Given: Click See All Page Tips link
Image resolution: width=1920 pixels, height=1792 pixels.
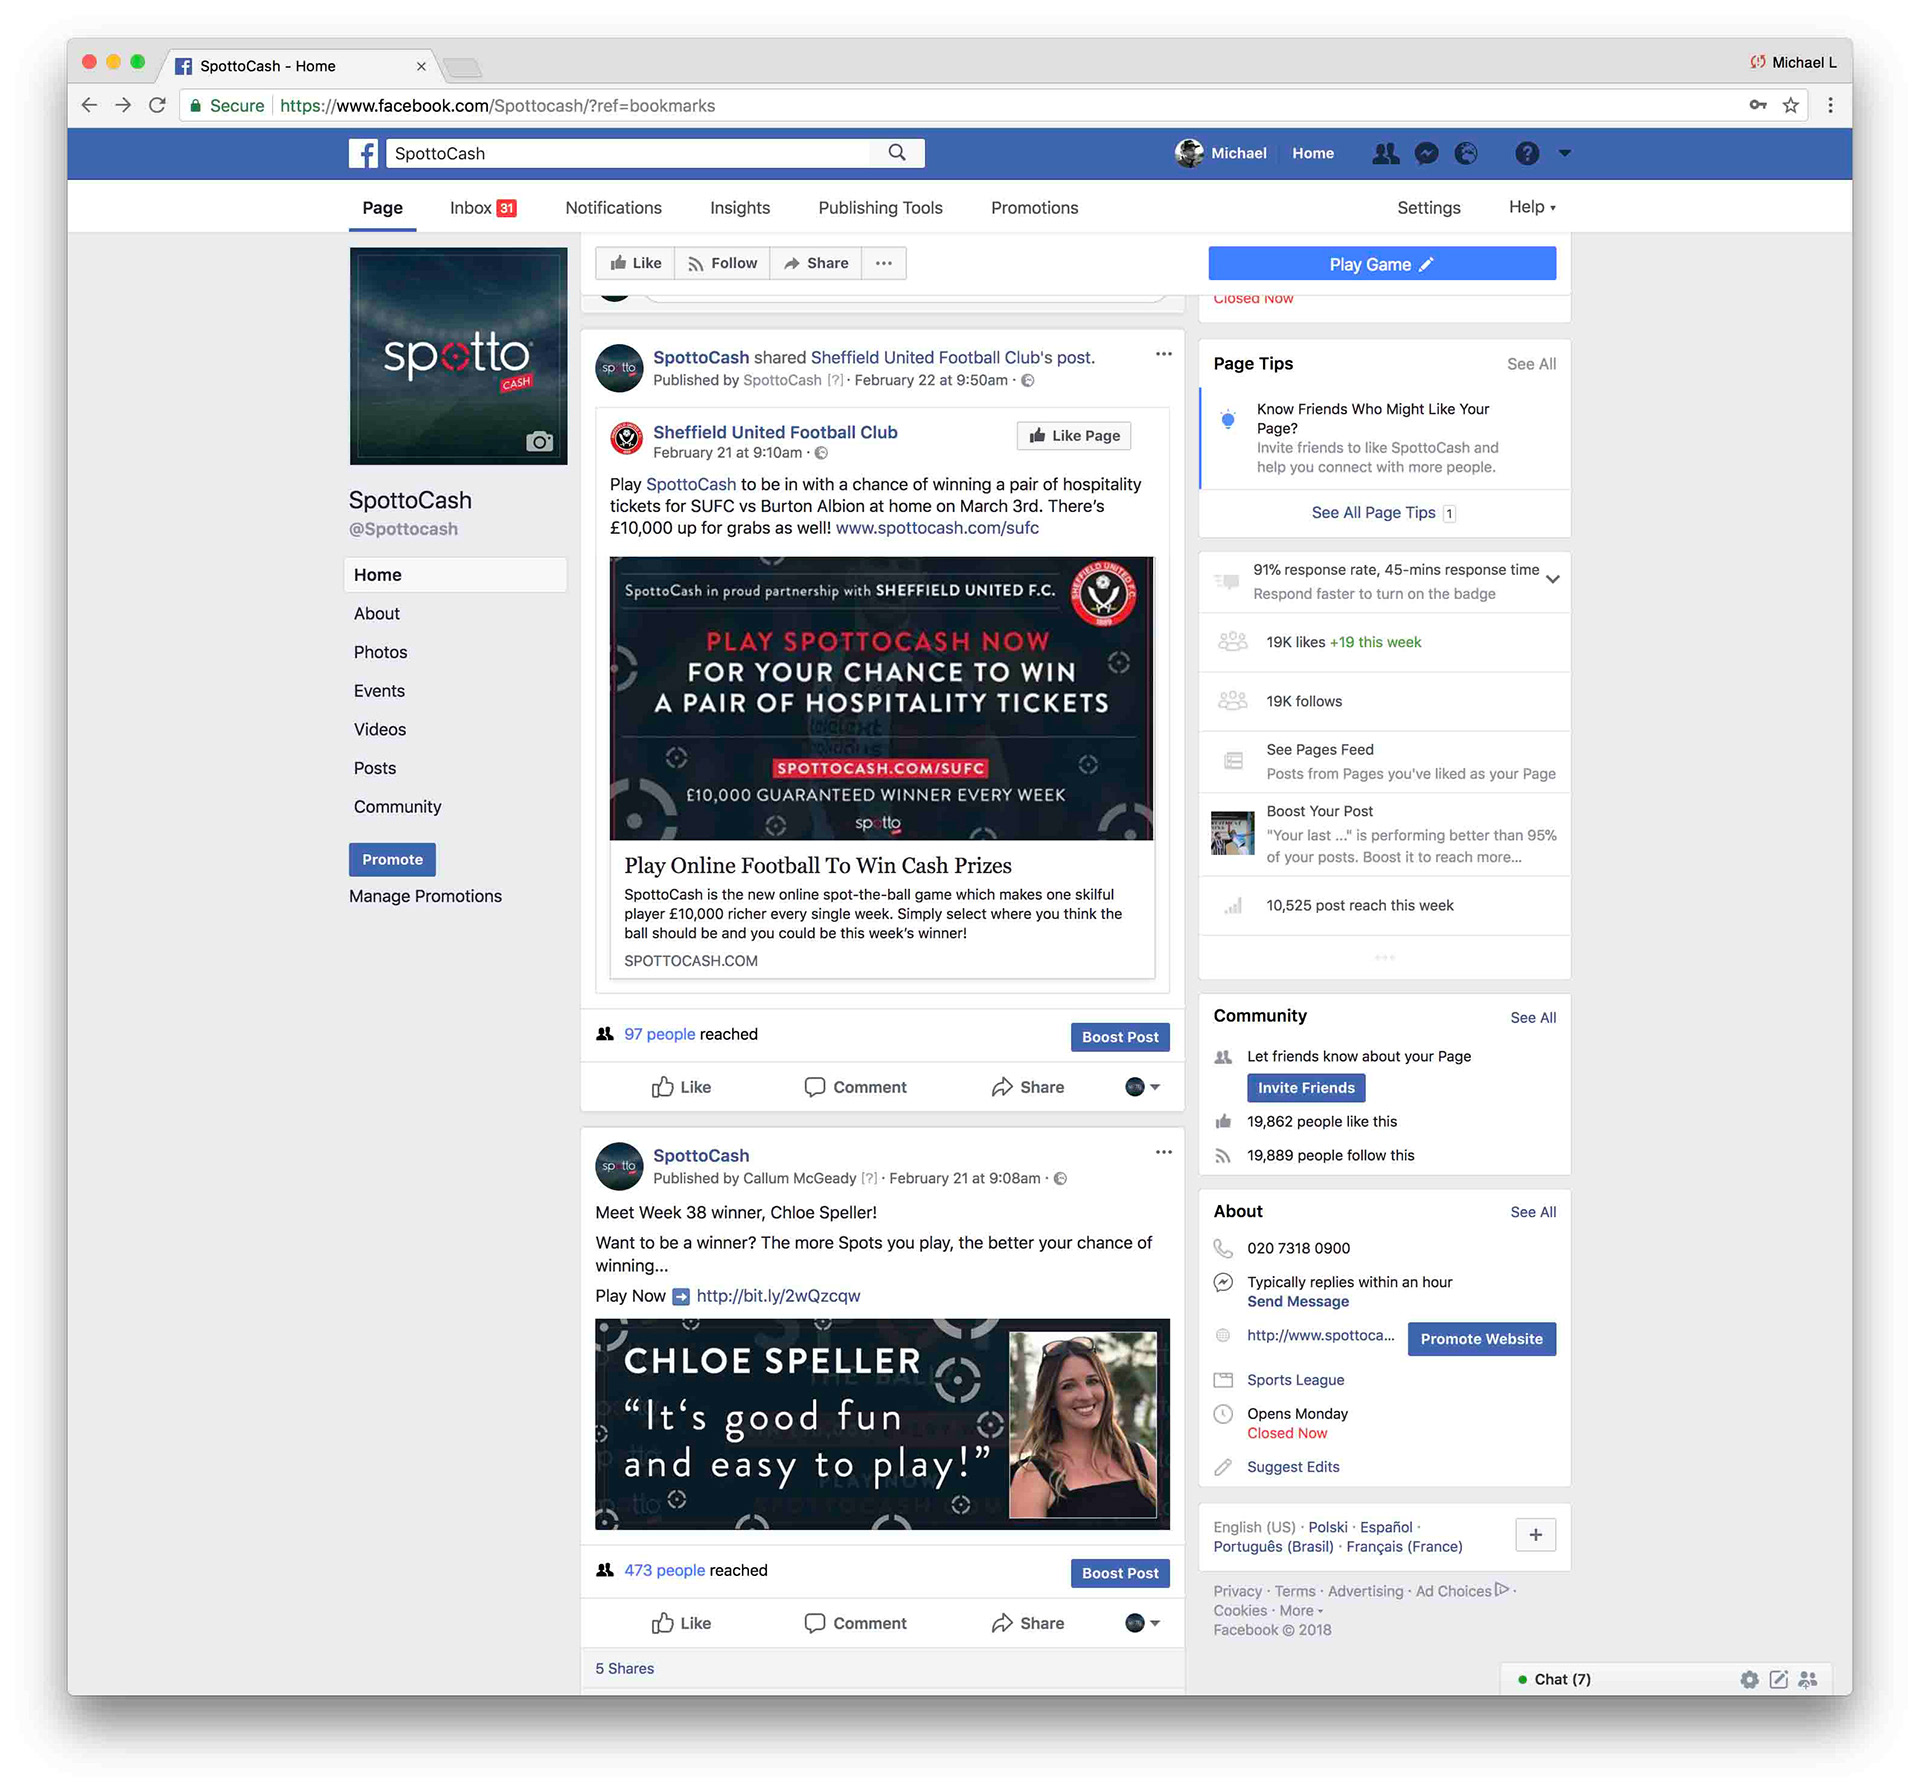Looking at the screenshot, I should tap(1373, 513).
